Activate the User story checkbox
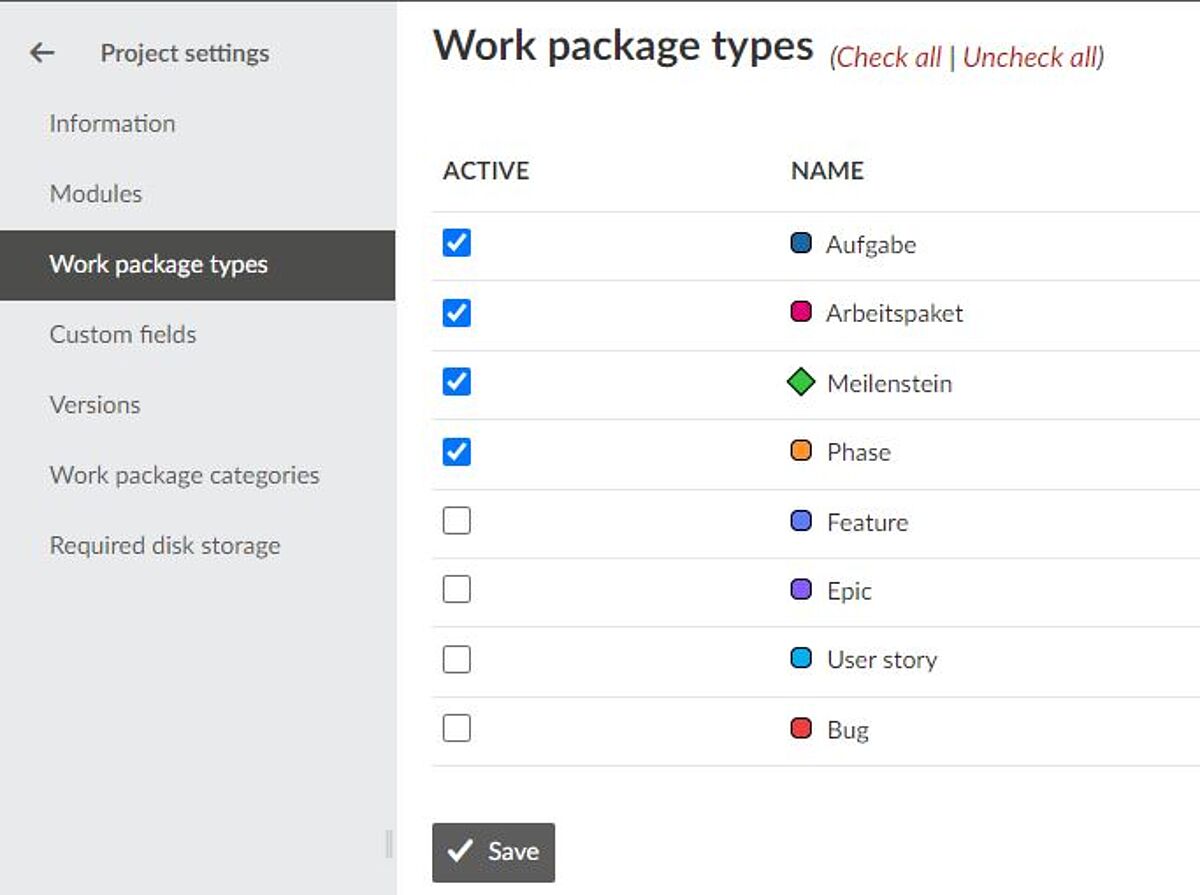Screen dimensions: 1200x895 (x=457, y=660)
